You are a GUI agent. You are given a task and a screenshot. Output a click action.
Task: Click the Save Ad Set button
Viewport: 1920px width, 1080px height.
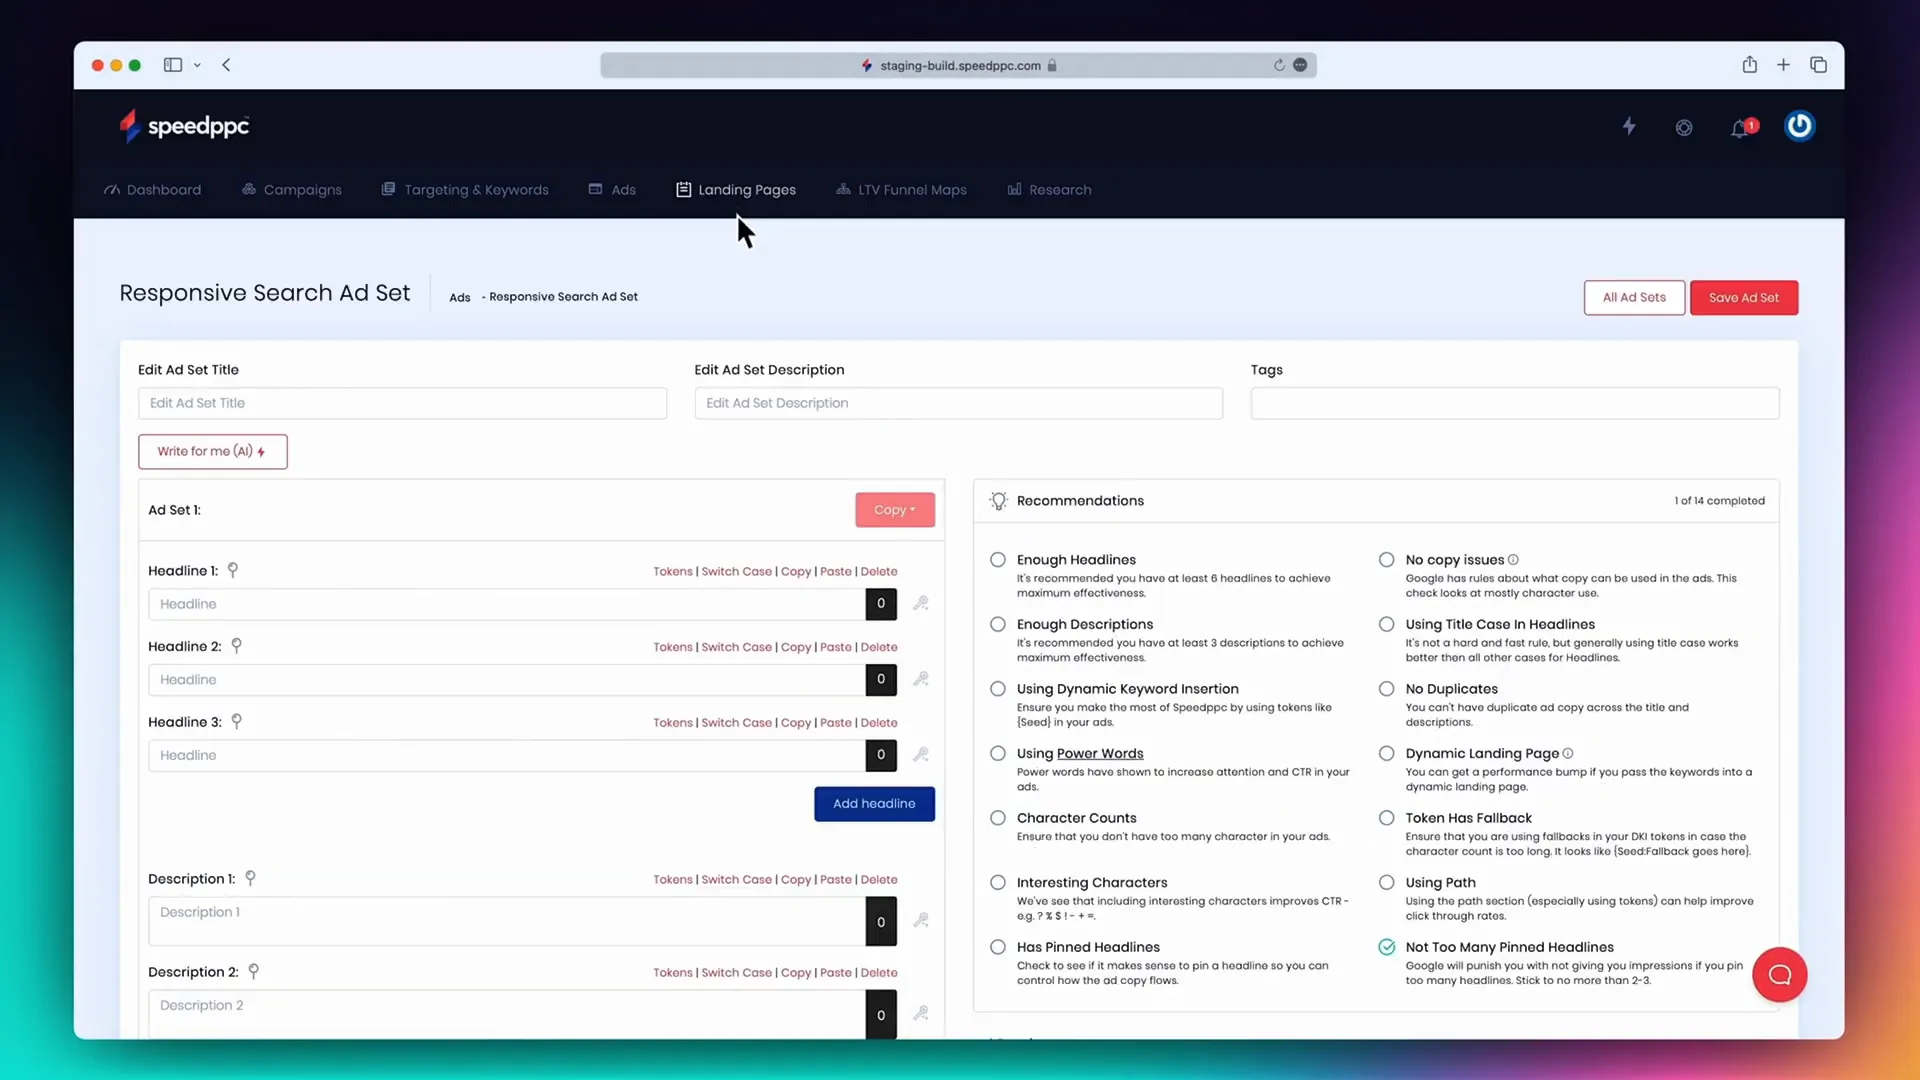pos(1743,297)
